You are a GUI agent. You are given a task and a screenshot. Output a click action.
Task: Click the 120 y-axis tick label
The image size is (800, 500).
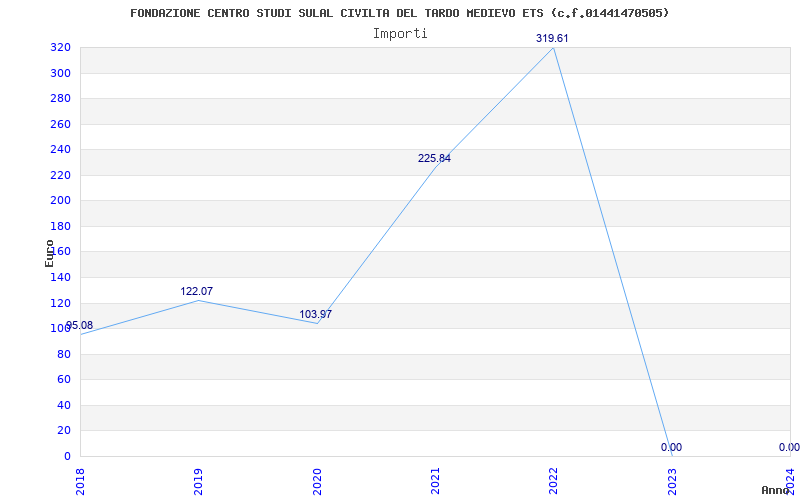point(60,304)
